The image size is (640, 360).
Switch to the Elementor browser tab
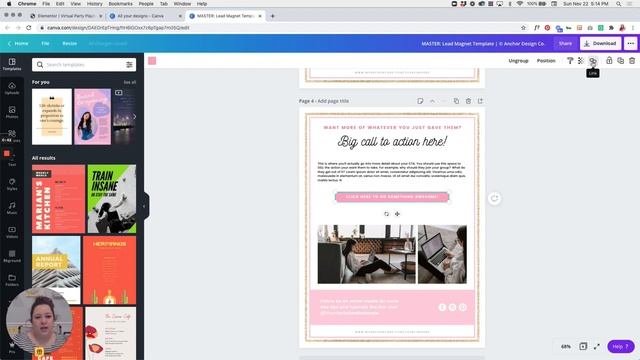pyautogui.click(x=66, y=16)
